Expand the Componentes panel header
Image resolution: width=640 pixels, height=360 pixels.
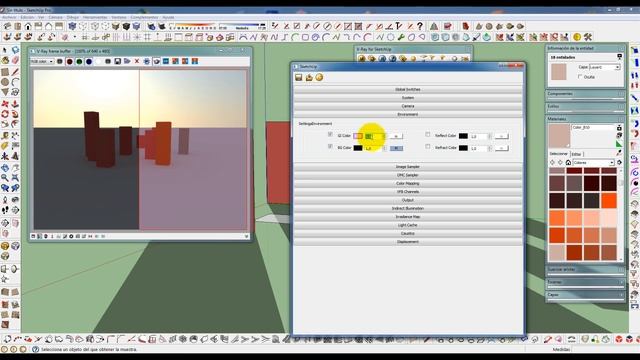585,94
